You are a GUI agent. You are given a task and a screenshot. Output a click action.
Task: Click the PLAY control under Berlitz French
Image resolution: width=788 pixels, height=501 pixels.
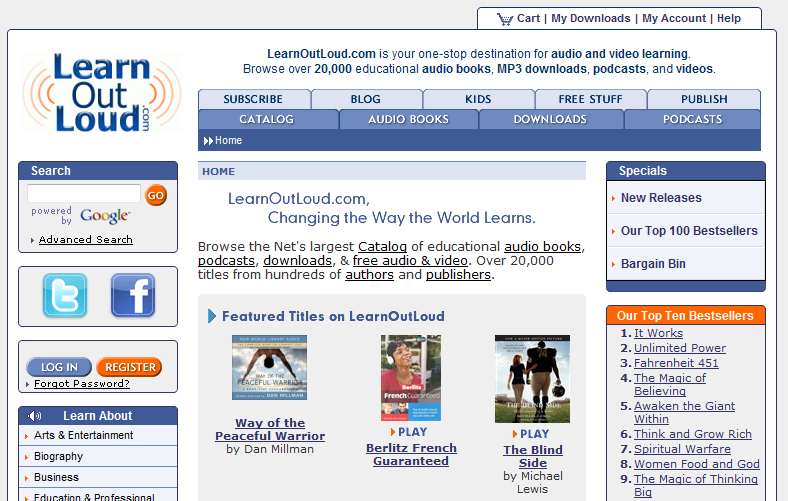(x=409, y=432)
